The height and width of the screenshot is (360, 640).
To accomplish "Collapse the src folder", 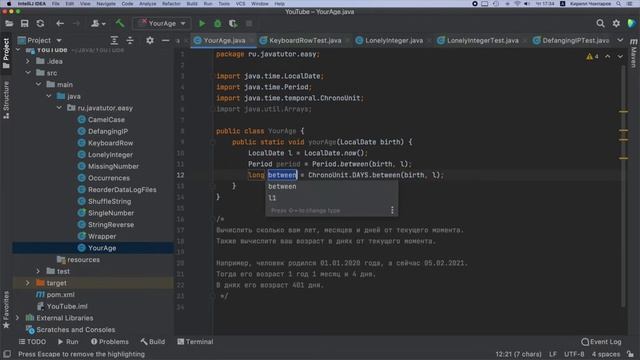I will tap(28, 73).
